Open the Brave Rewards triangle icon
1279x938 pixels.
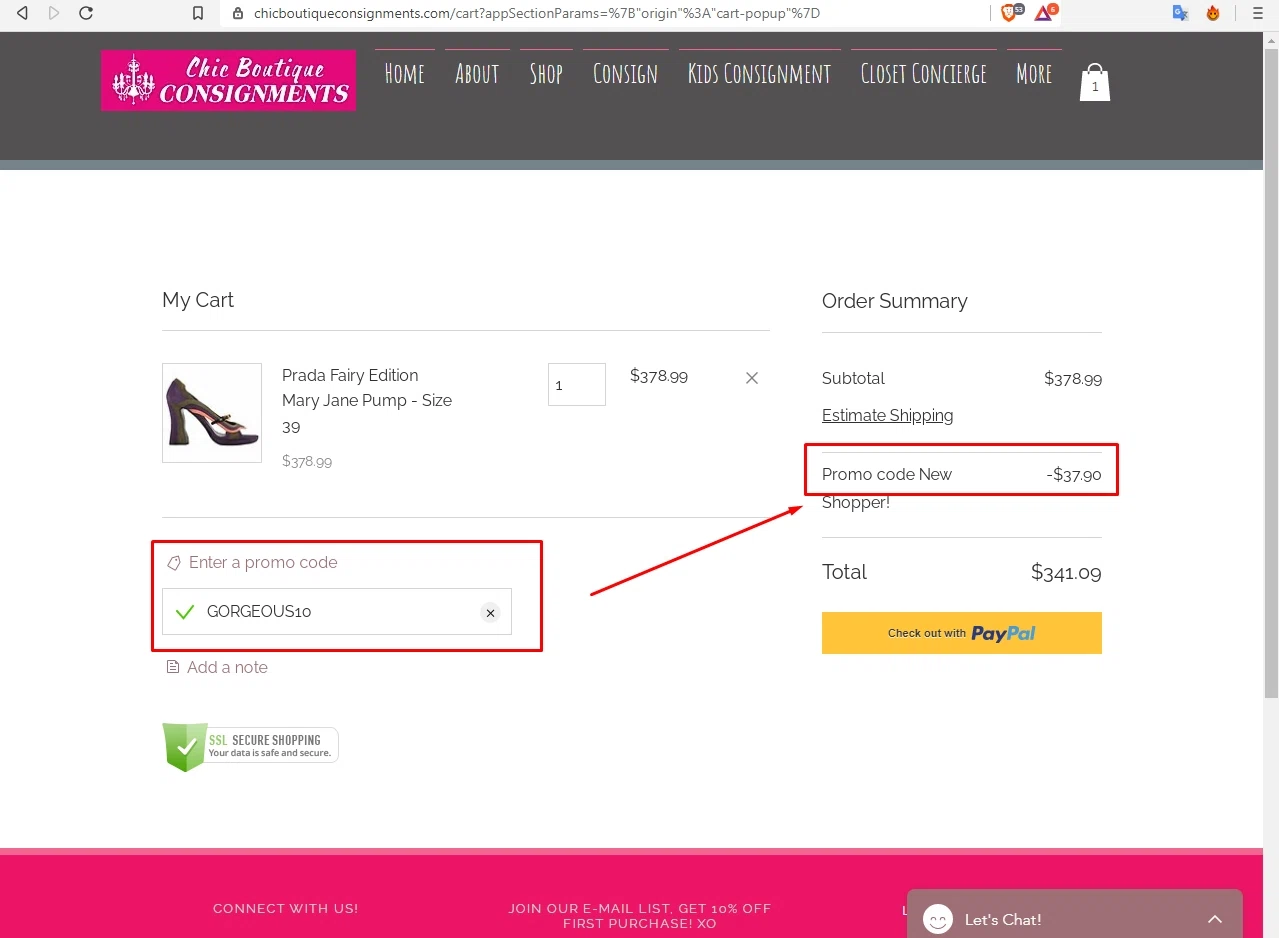(1045, 13)
